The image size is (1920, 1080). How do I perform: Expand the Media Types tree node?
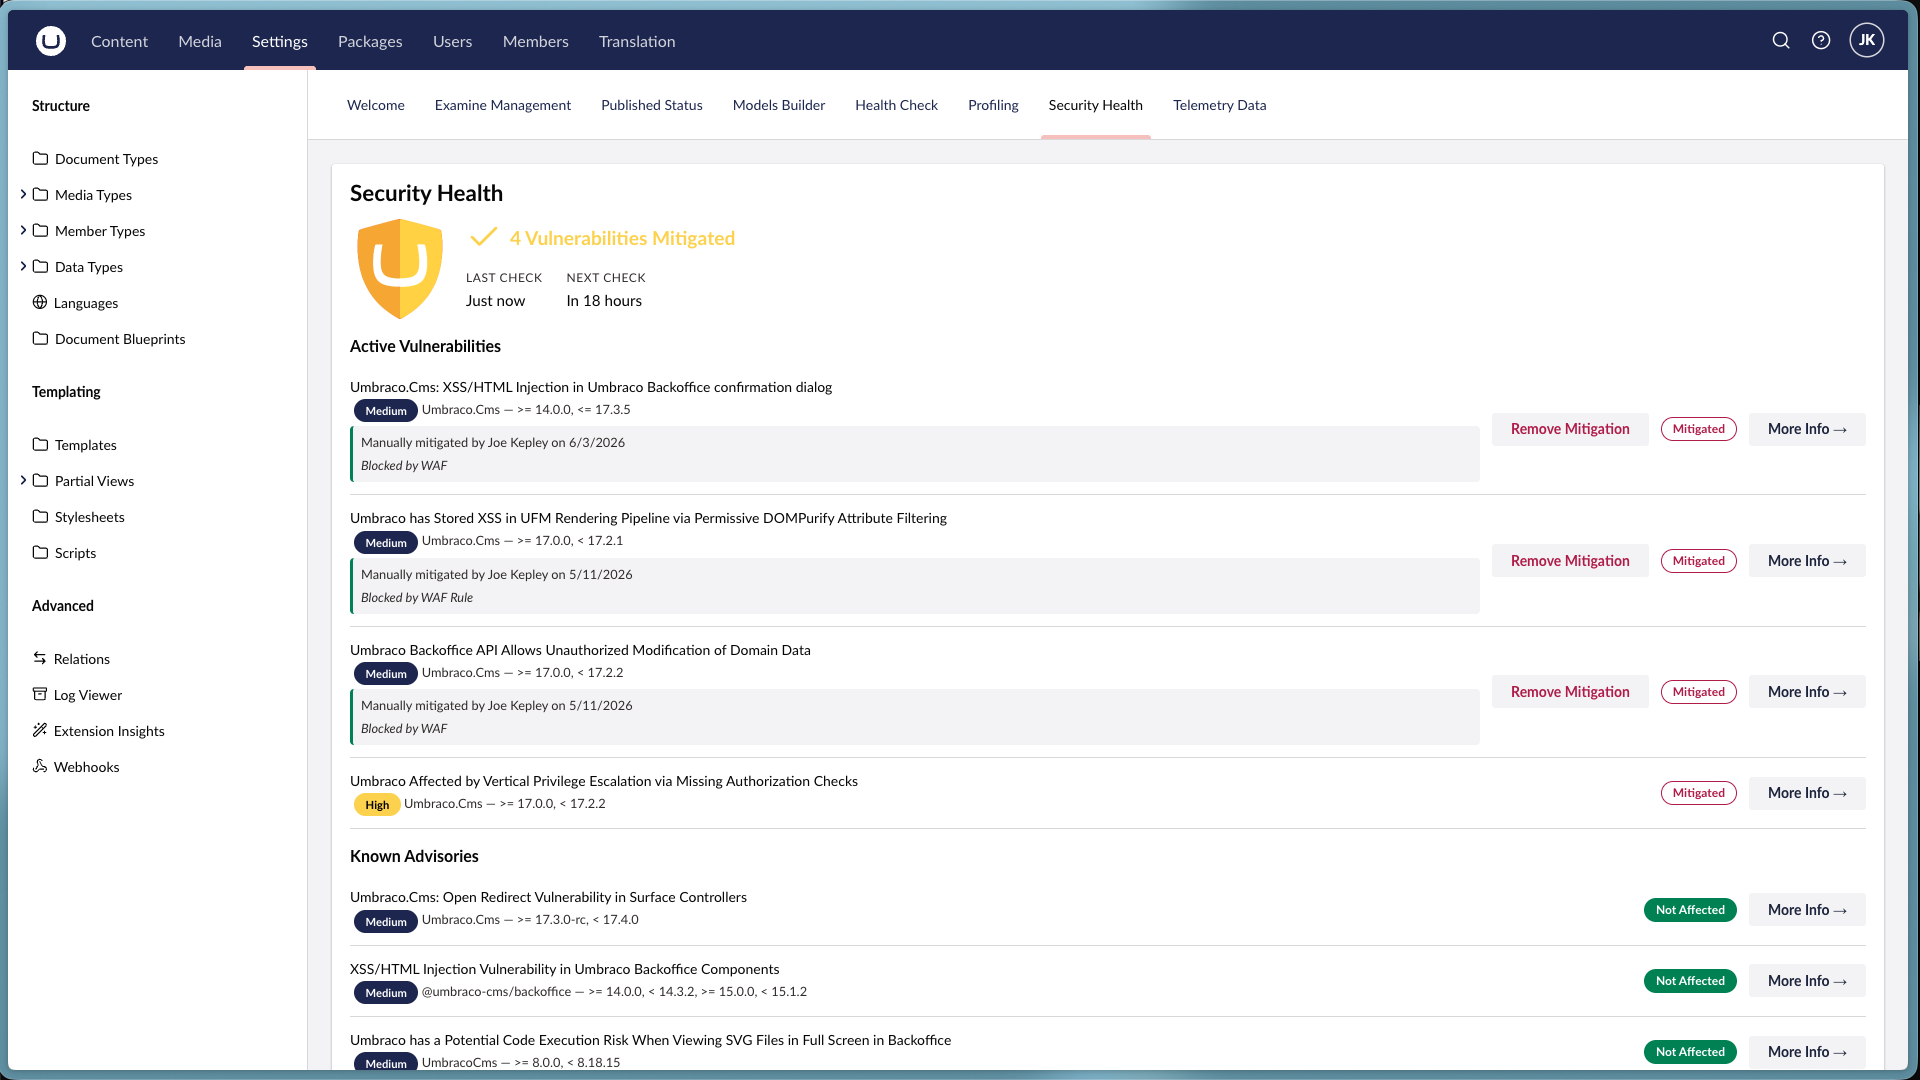coord(23,195)
